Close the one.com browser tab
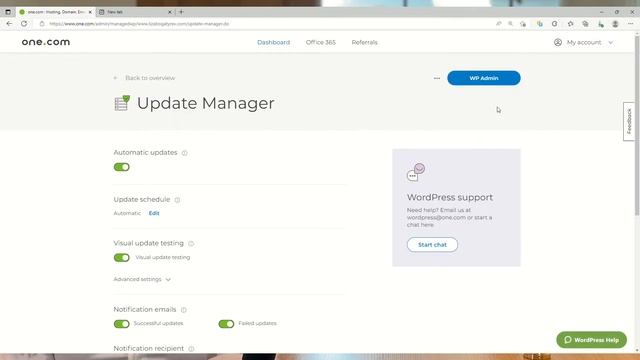Screen dimensions: 640x360 tap(90, 12)
